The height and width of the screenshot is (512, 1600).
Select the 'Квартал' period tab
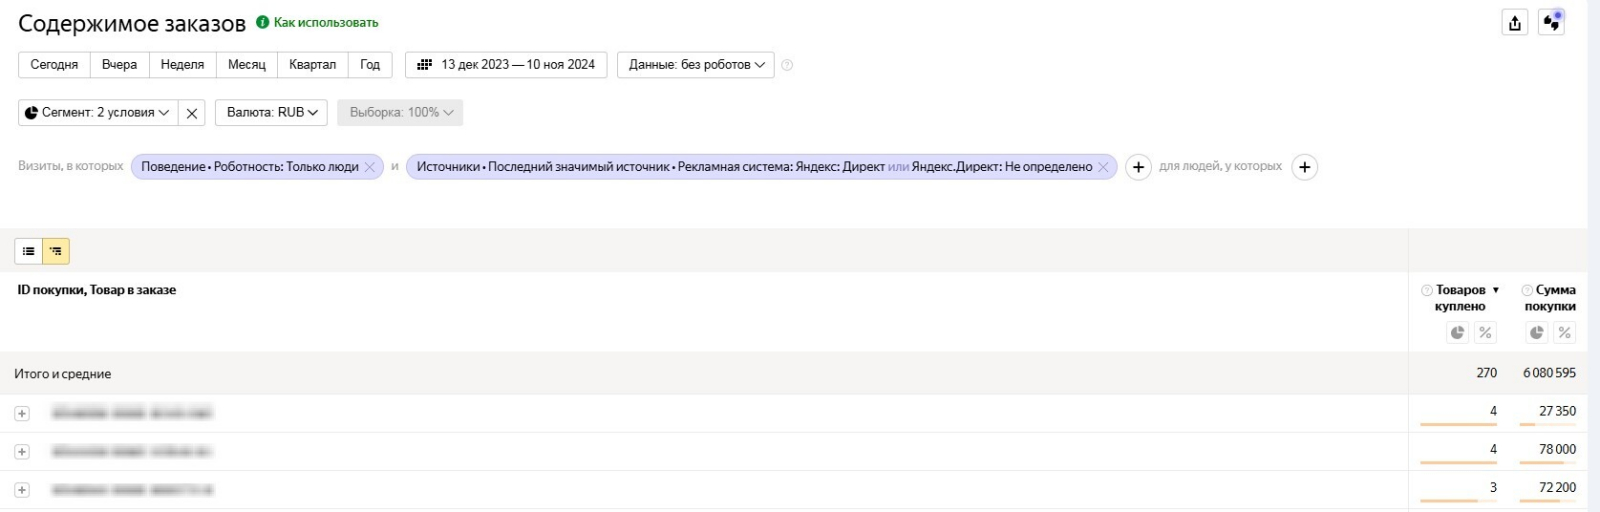tap(312, 65)
